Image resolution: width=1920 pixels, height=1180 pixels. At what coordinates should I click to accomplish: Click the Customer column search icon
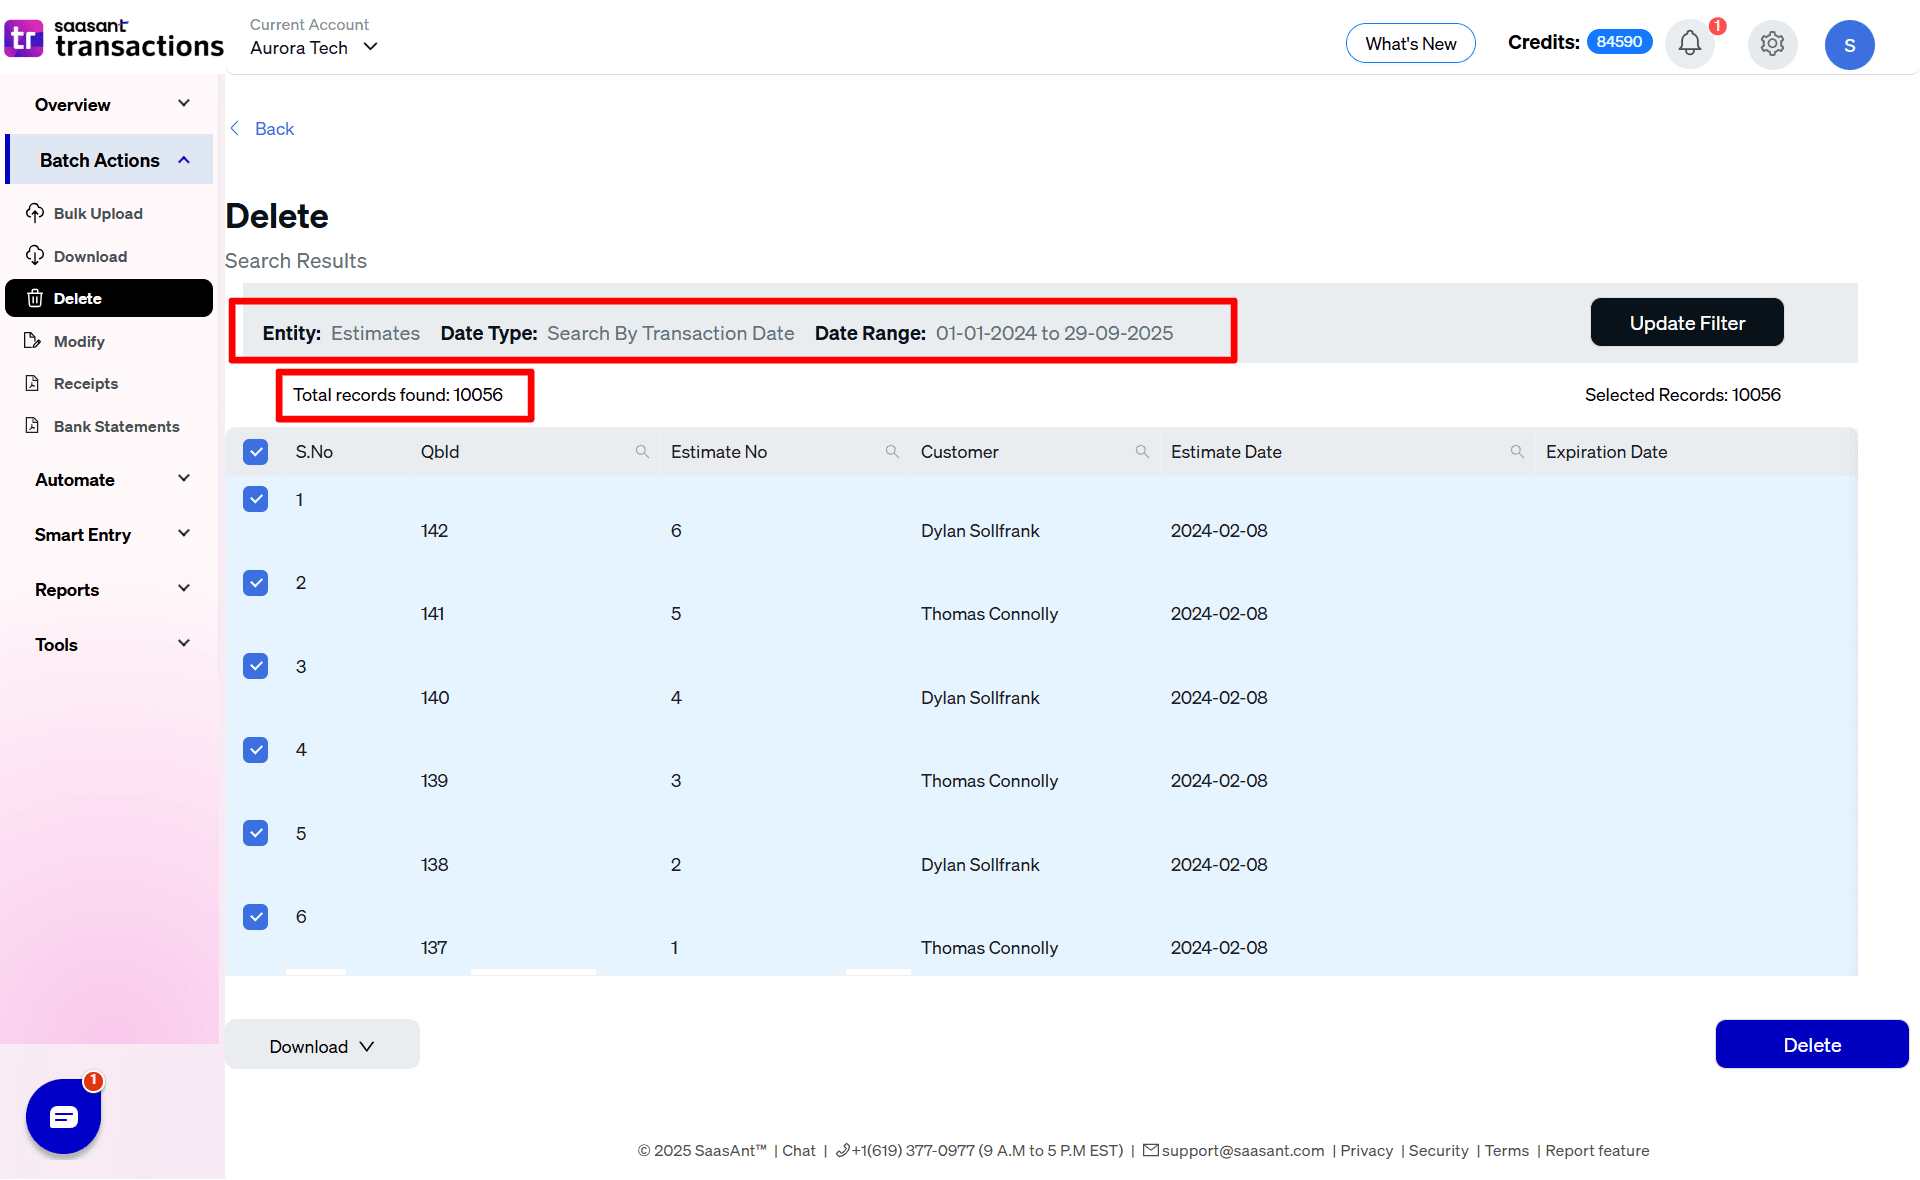pyautogui.click(x=1142, y=451)
